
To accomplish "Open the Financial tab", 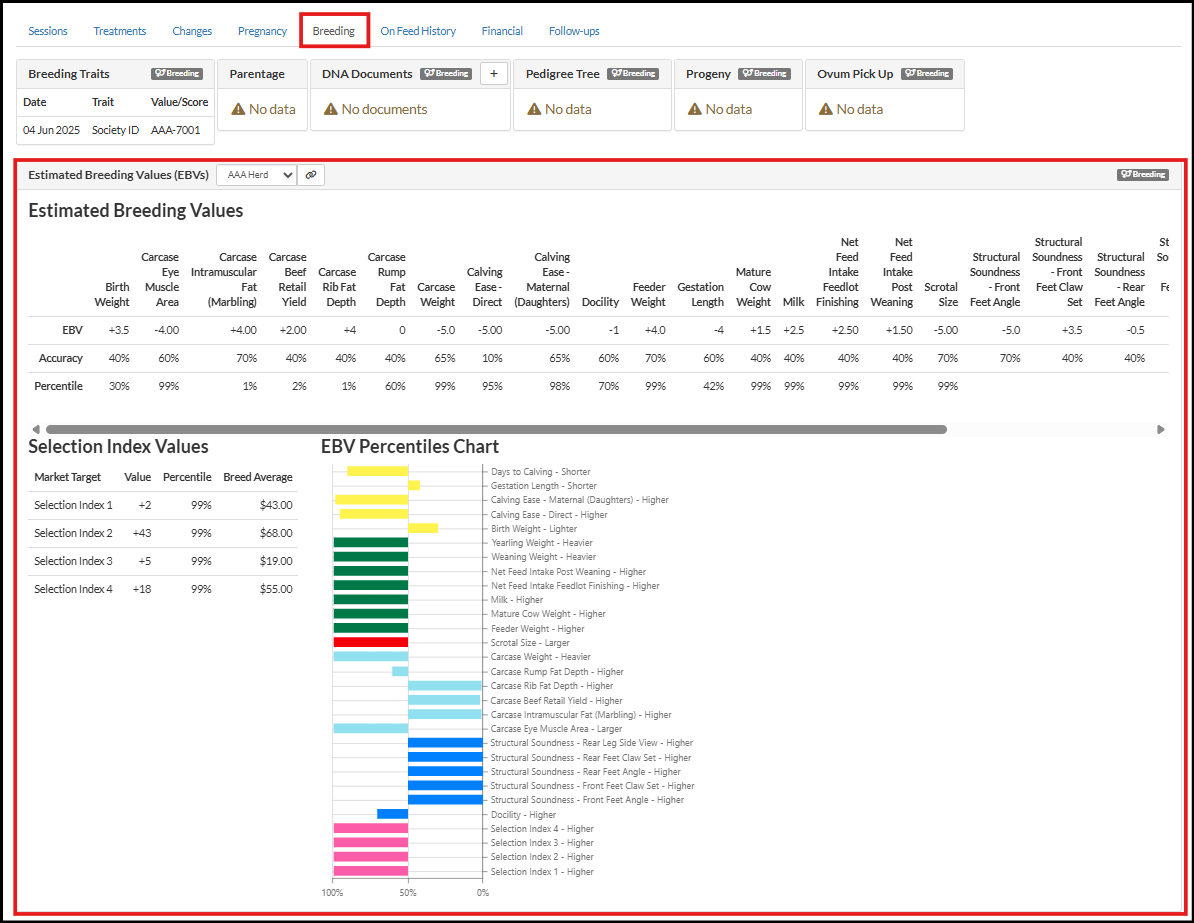I will click(x=502, y=31).
